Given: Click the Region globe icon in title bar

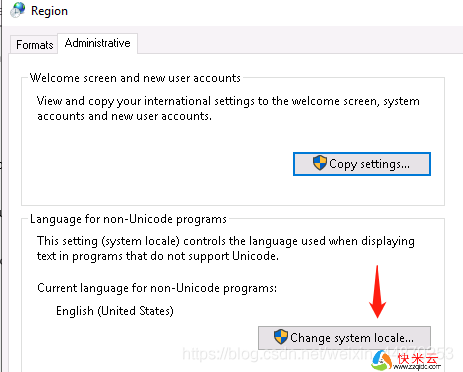Looking at the screenshot, I should (18, 10).
